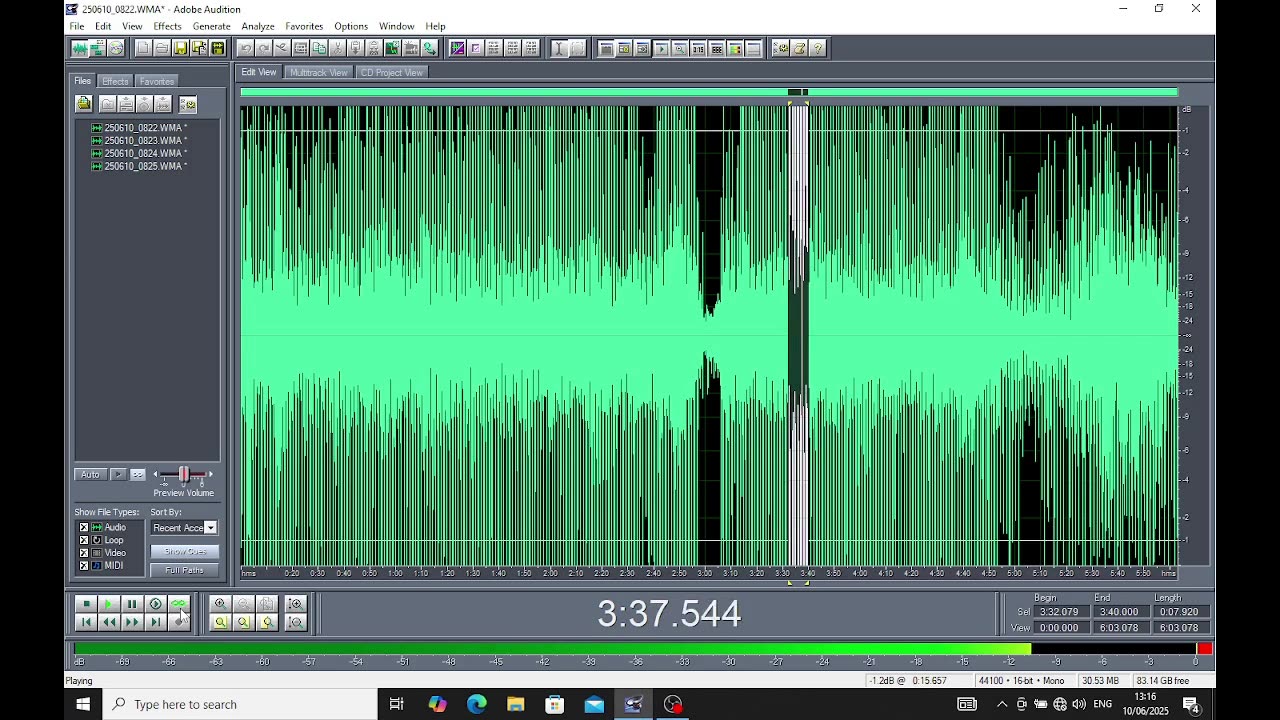Viewport: 1280px width, 720px height.
Task: Open the Sort By dropdown
Action: 184,527
